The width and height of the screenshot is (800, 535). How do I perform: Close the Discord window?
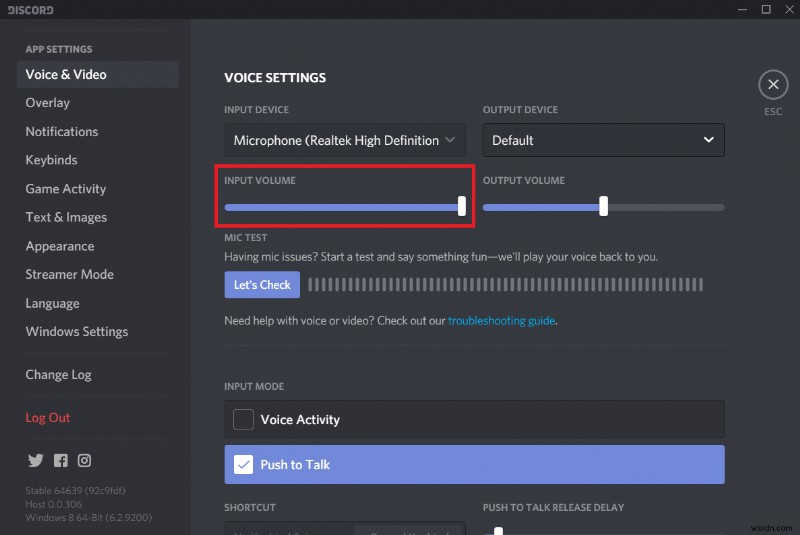789,9
